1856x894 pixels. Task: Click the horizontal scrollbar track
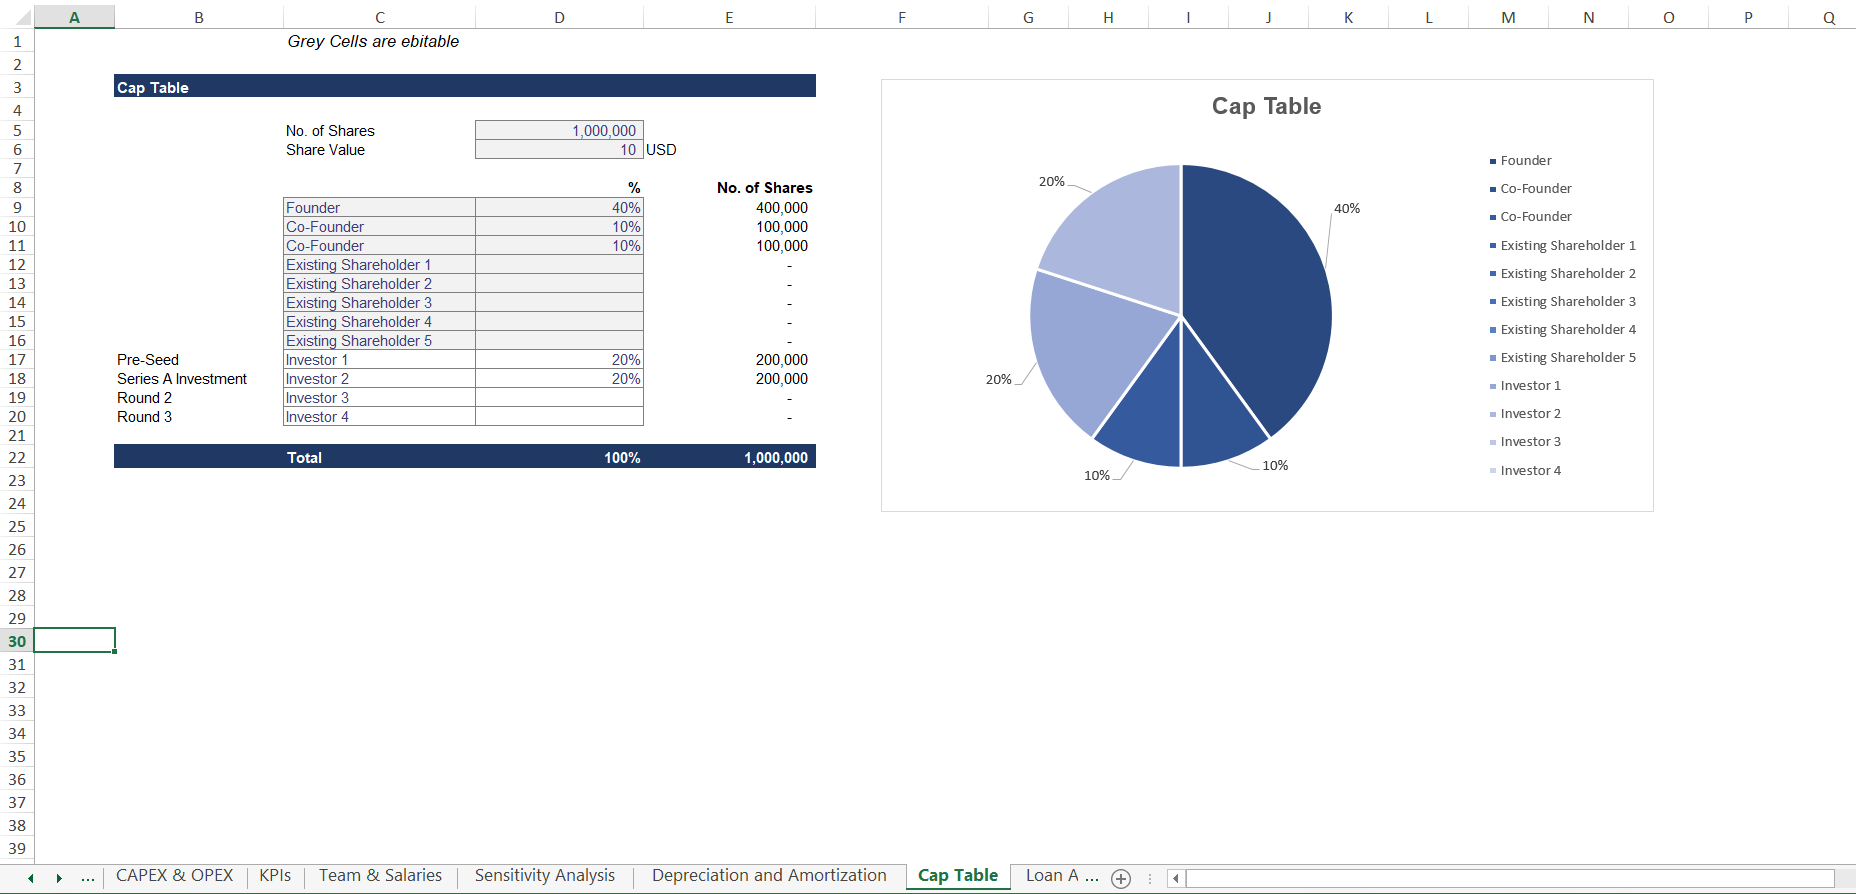click(1510, 878)
